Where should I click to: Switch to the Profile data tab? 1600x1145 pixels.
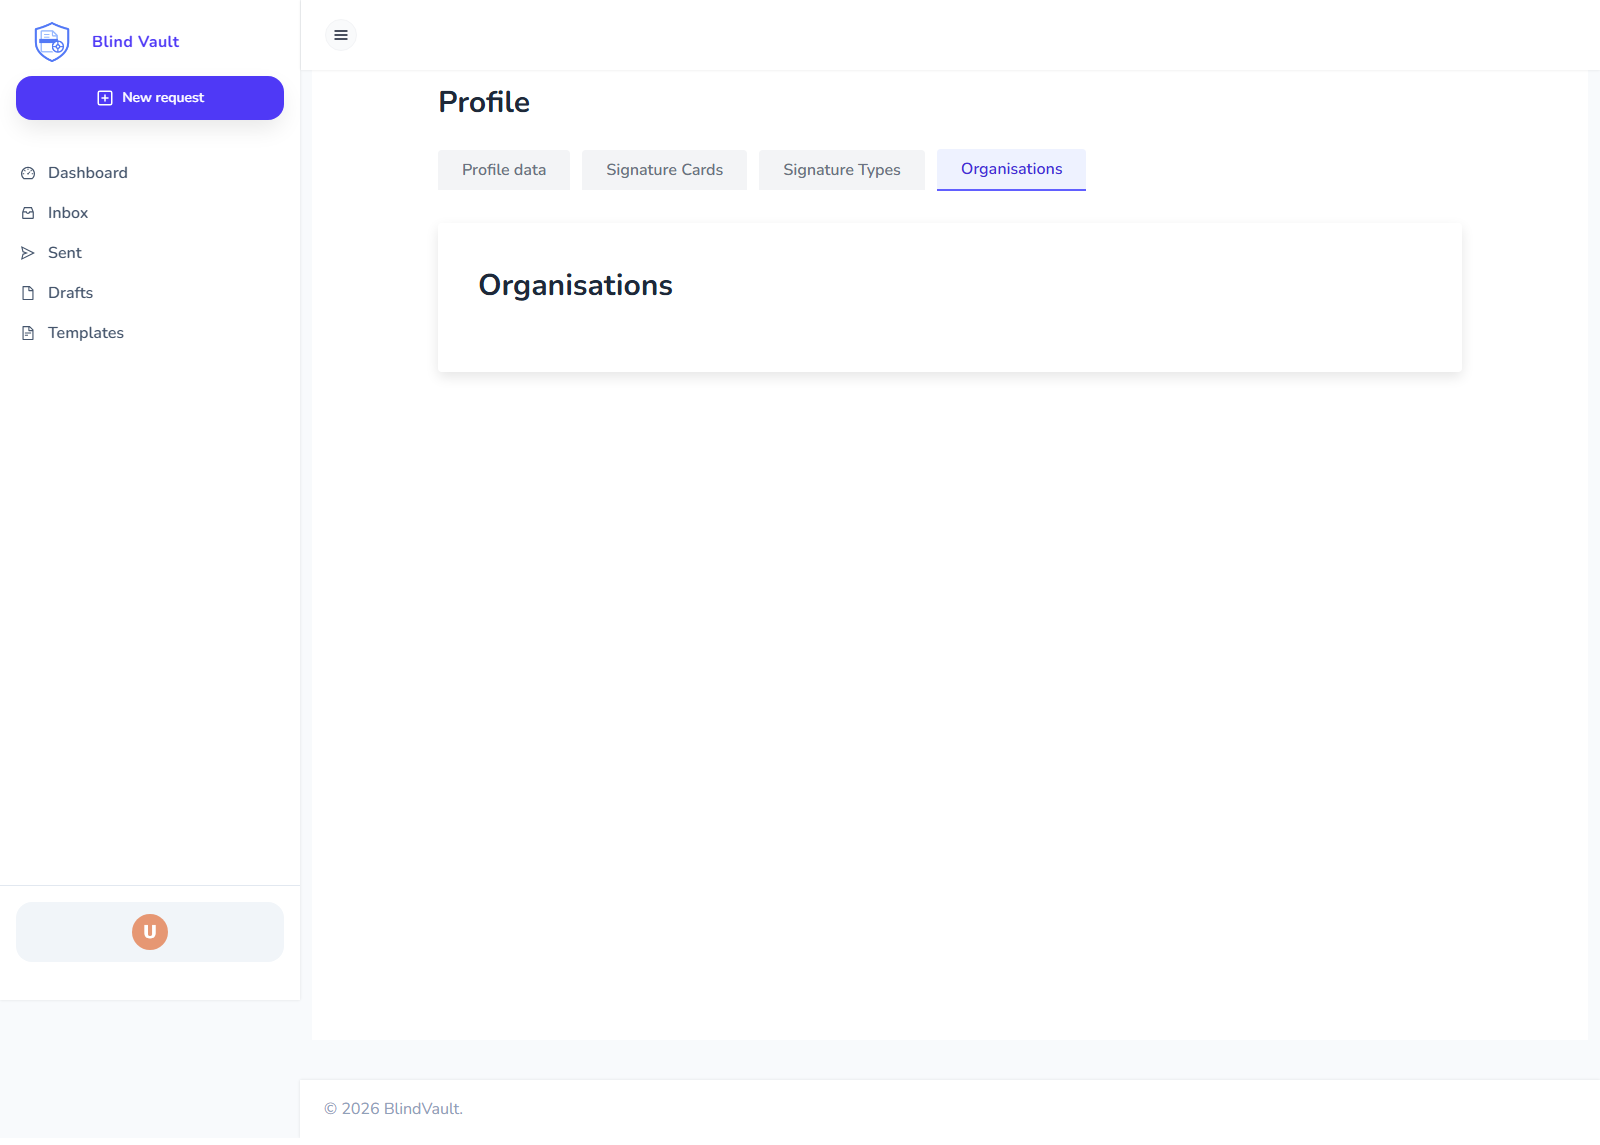[x=503, y=169]
